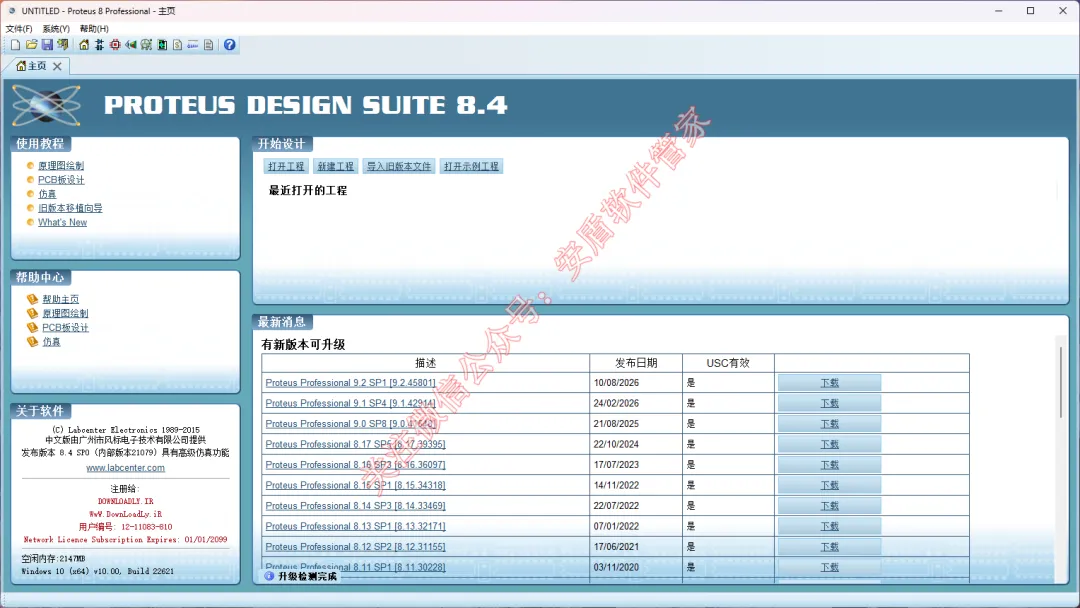Viewport: 1080px width, 608px height.
Task: Open the 仿真 tutorial link
Action: (47, 194)
